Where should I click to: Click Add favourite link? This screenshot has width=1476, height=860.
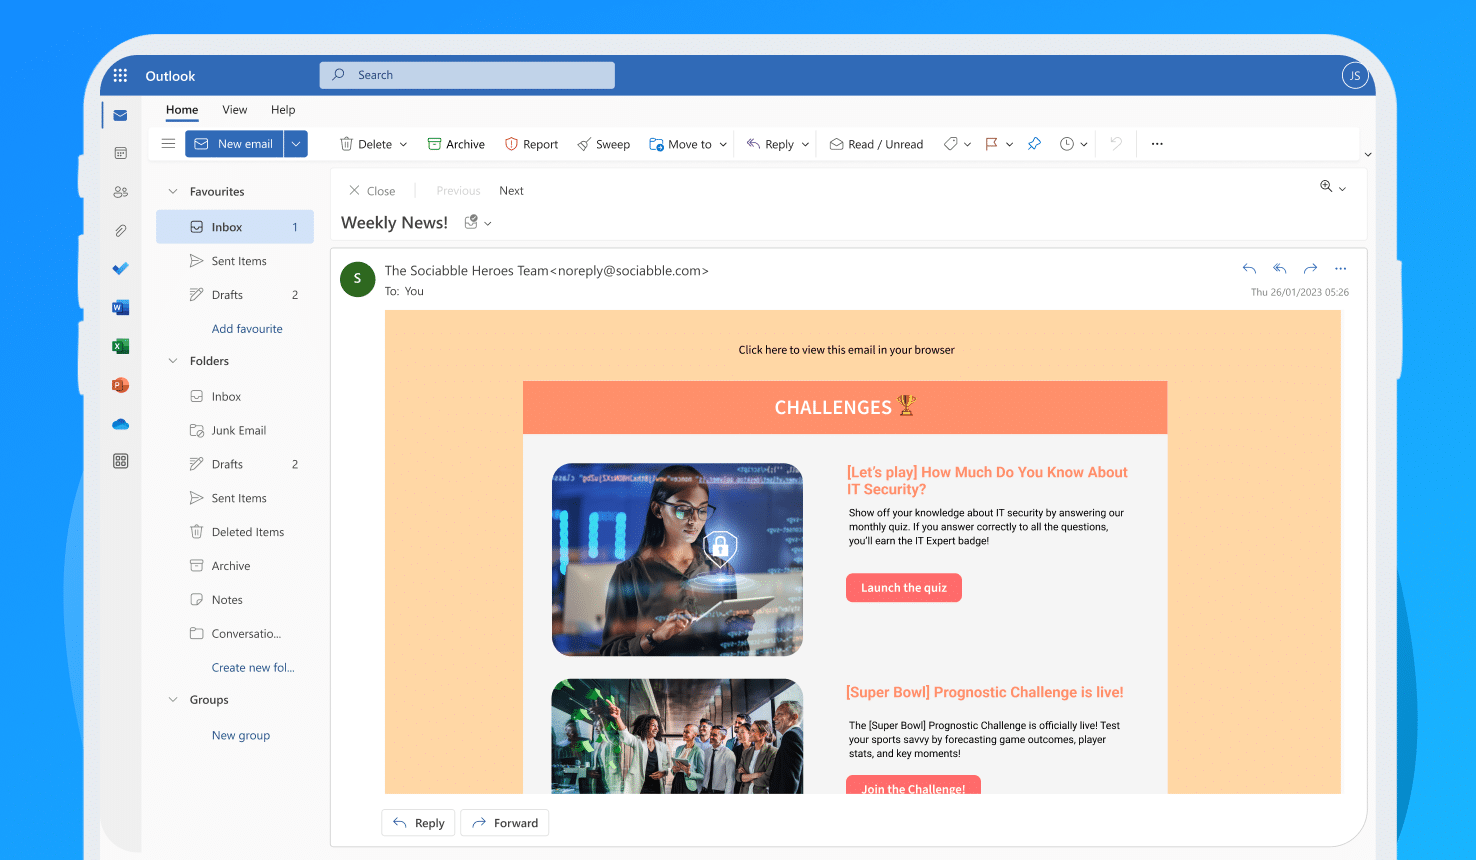(x=247, y=329)
